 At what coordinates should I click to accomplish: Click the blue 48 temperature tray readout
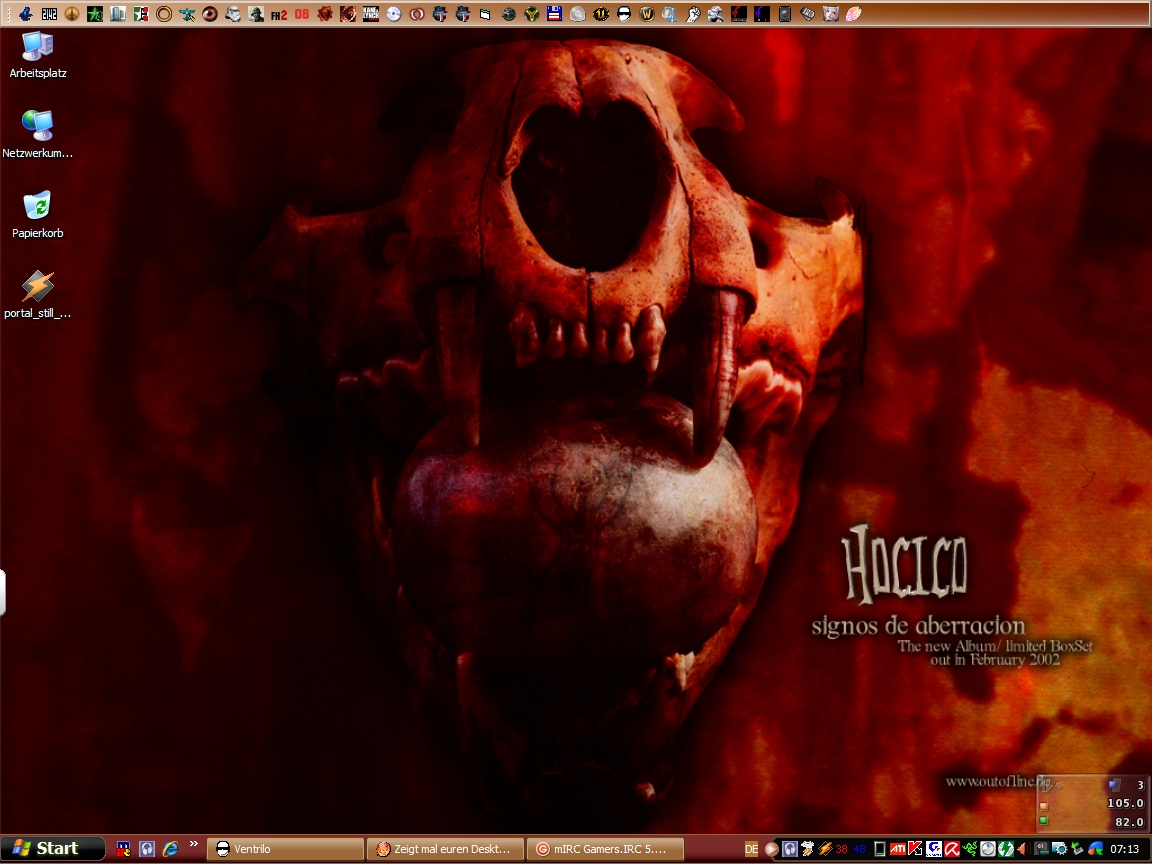pos(860,849)
